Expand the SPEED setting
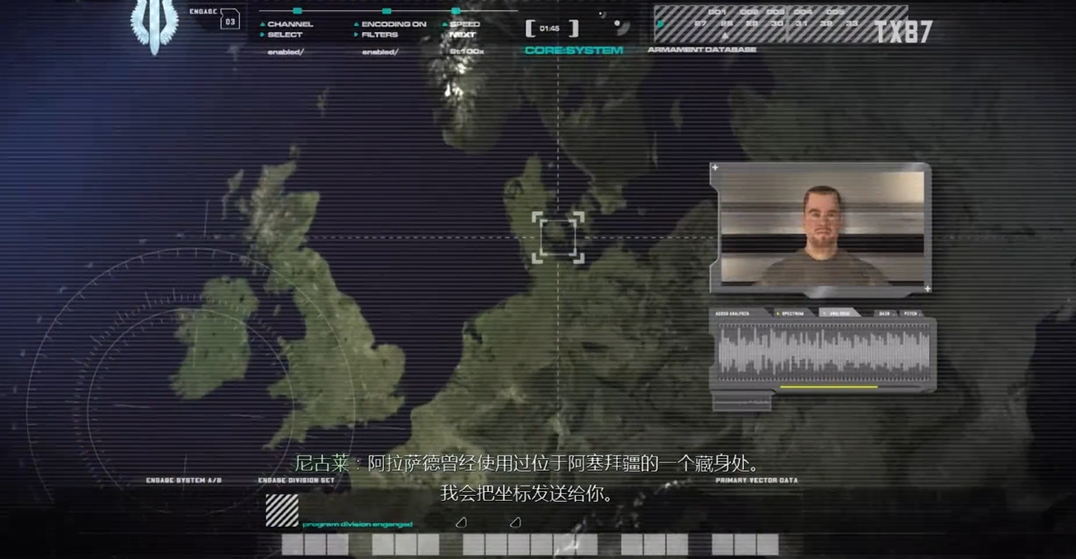The width and height of the screenshot is (1076, 559). coord(464,24)
